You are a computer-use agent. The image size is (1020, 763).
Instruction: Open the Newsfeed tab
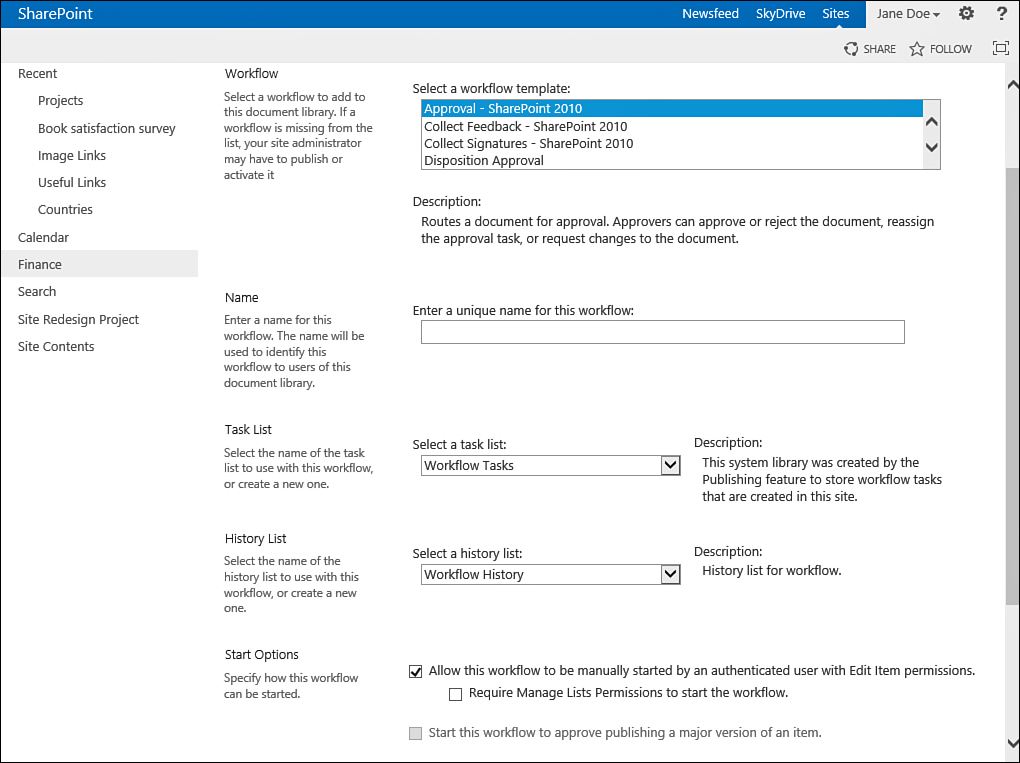tap(710, 14)
